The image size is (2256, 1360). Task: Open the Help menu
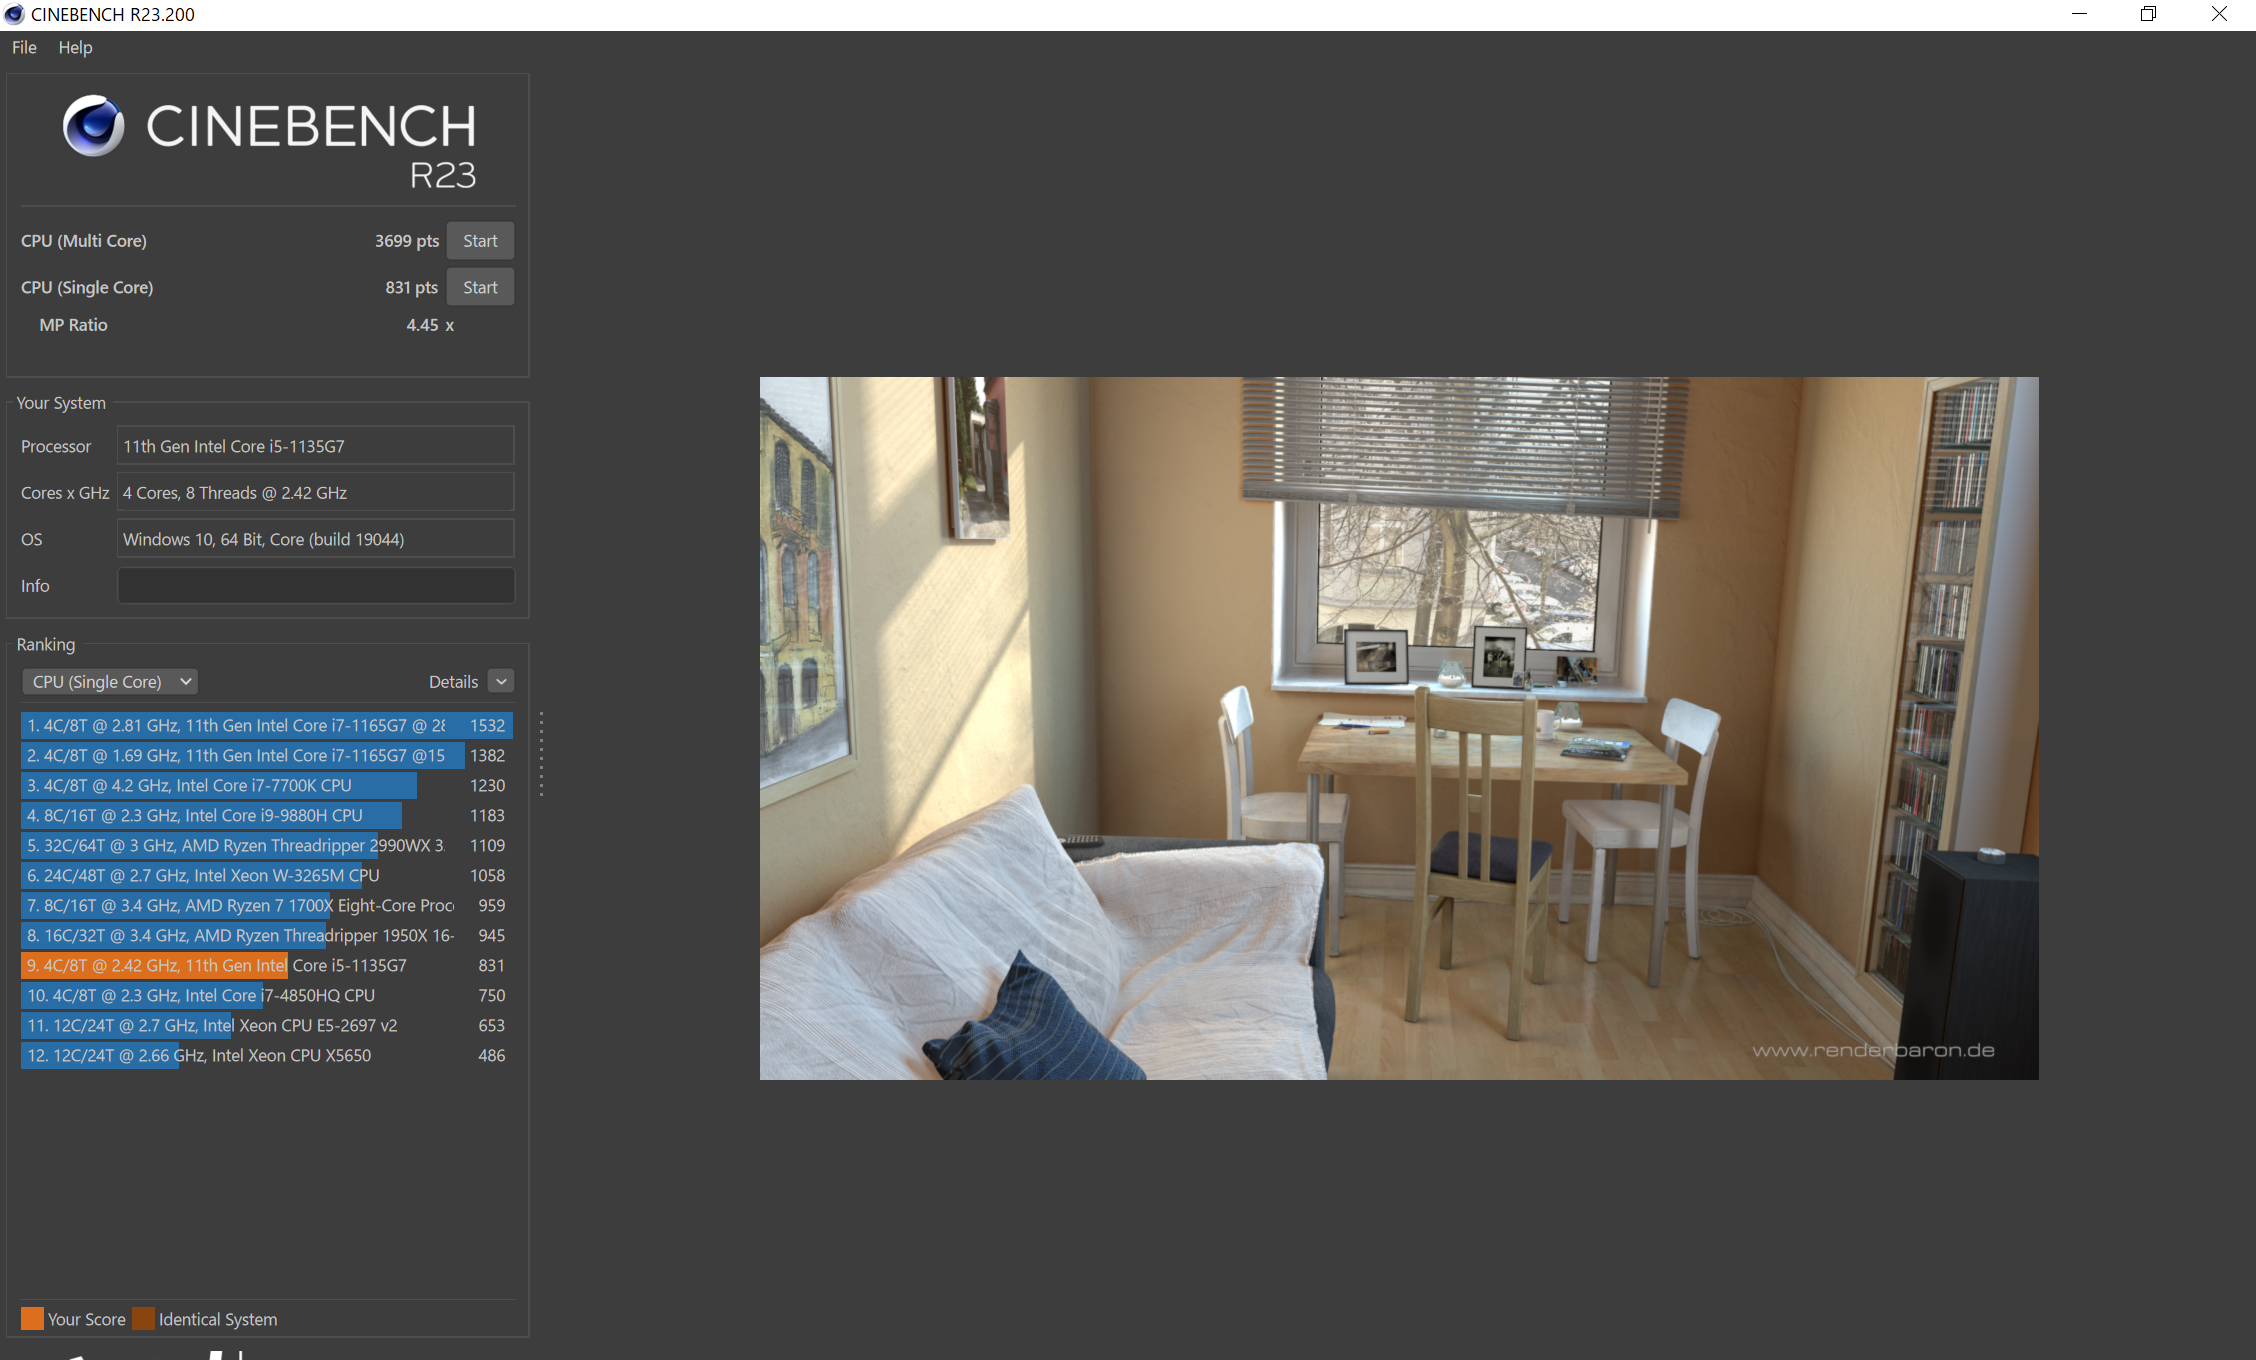(x=75, y=47)
